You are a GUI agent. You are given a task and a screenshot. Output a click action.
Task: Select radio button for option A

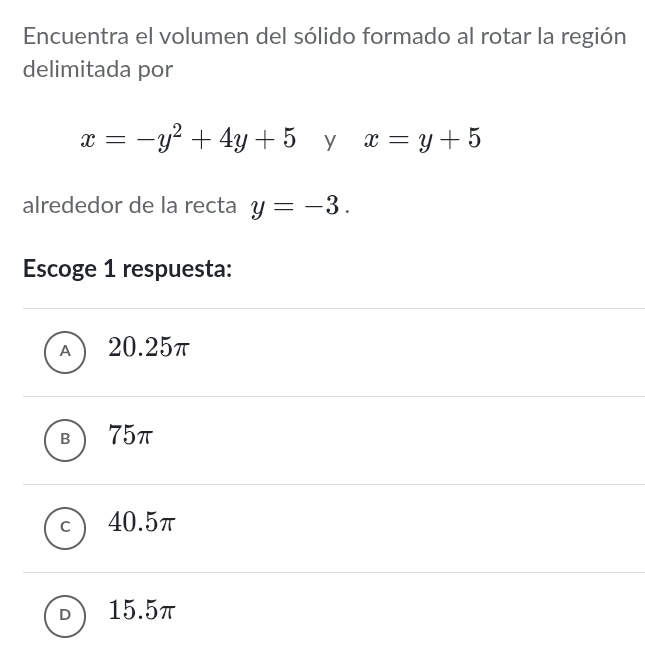click(x=65, y=351)
